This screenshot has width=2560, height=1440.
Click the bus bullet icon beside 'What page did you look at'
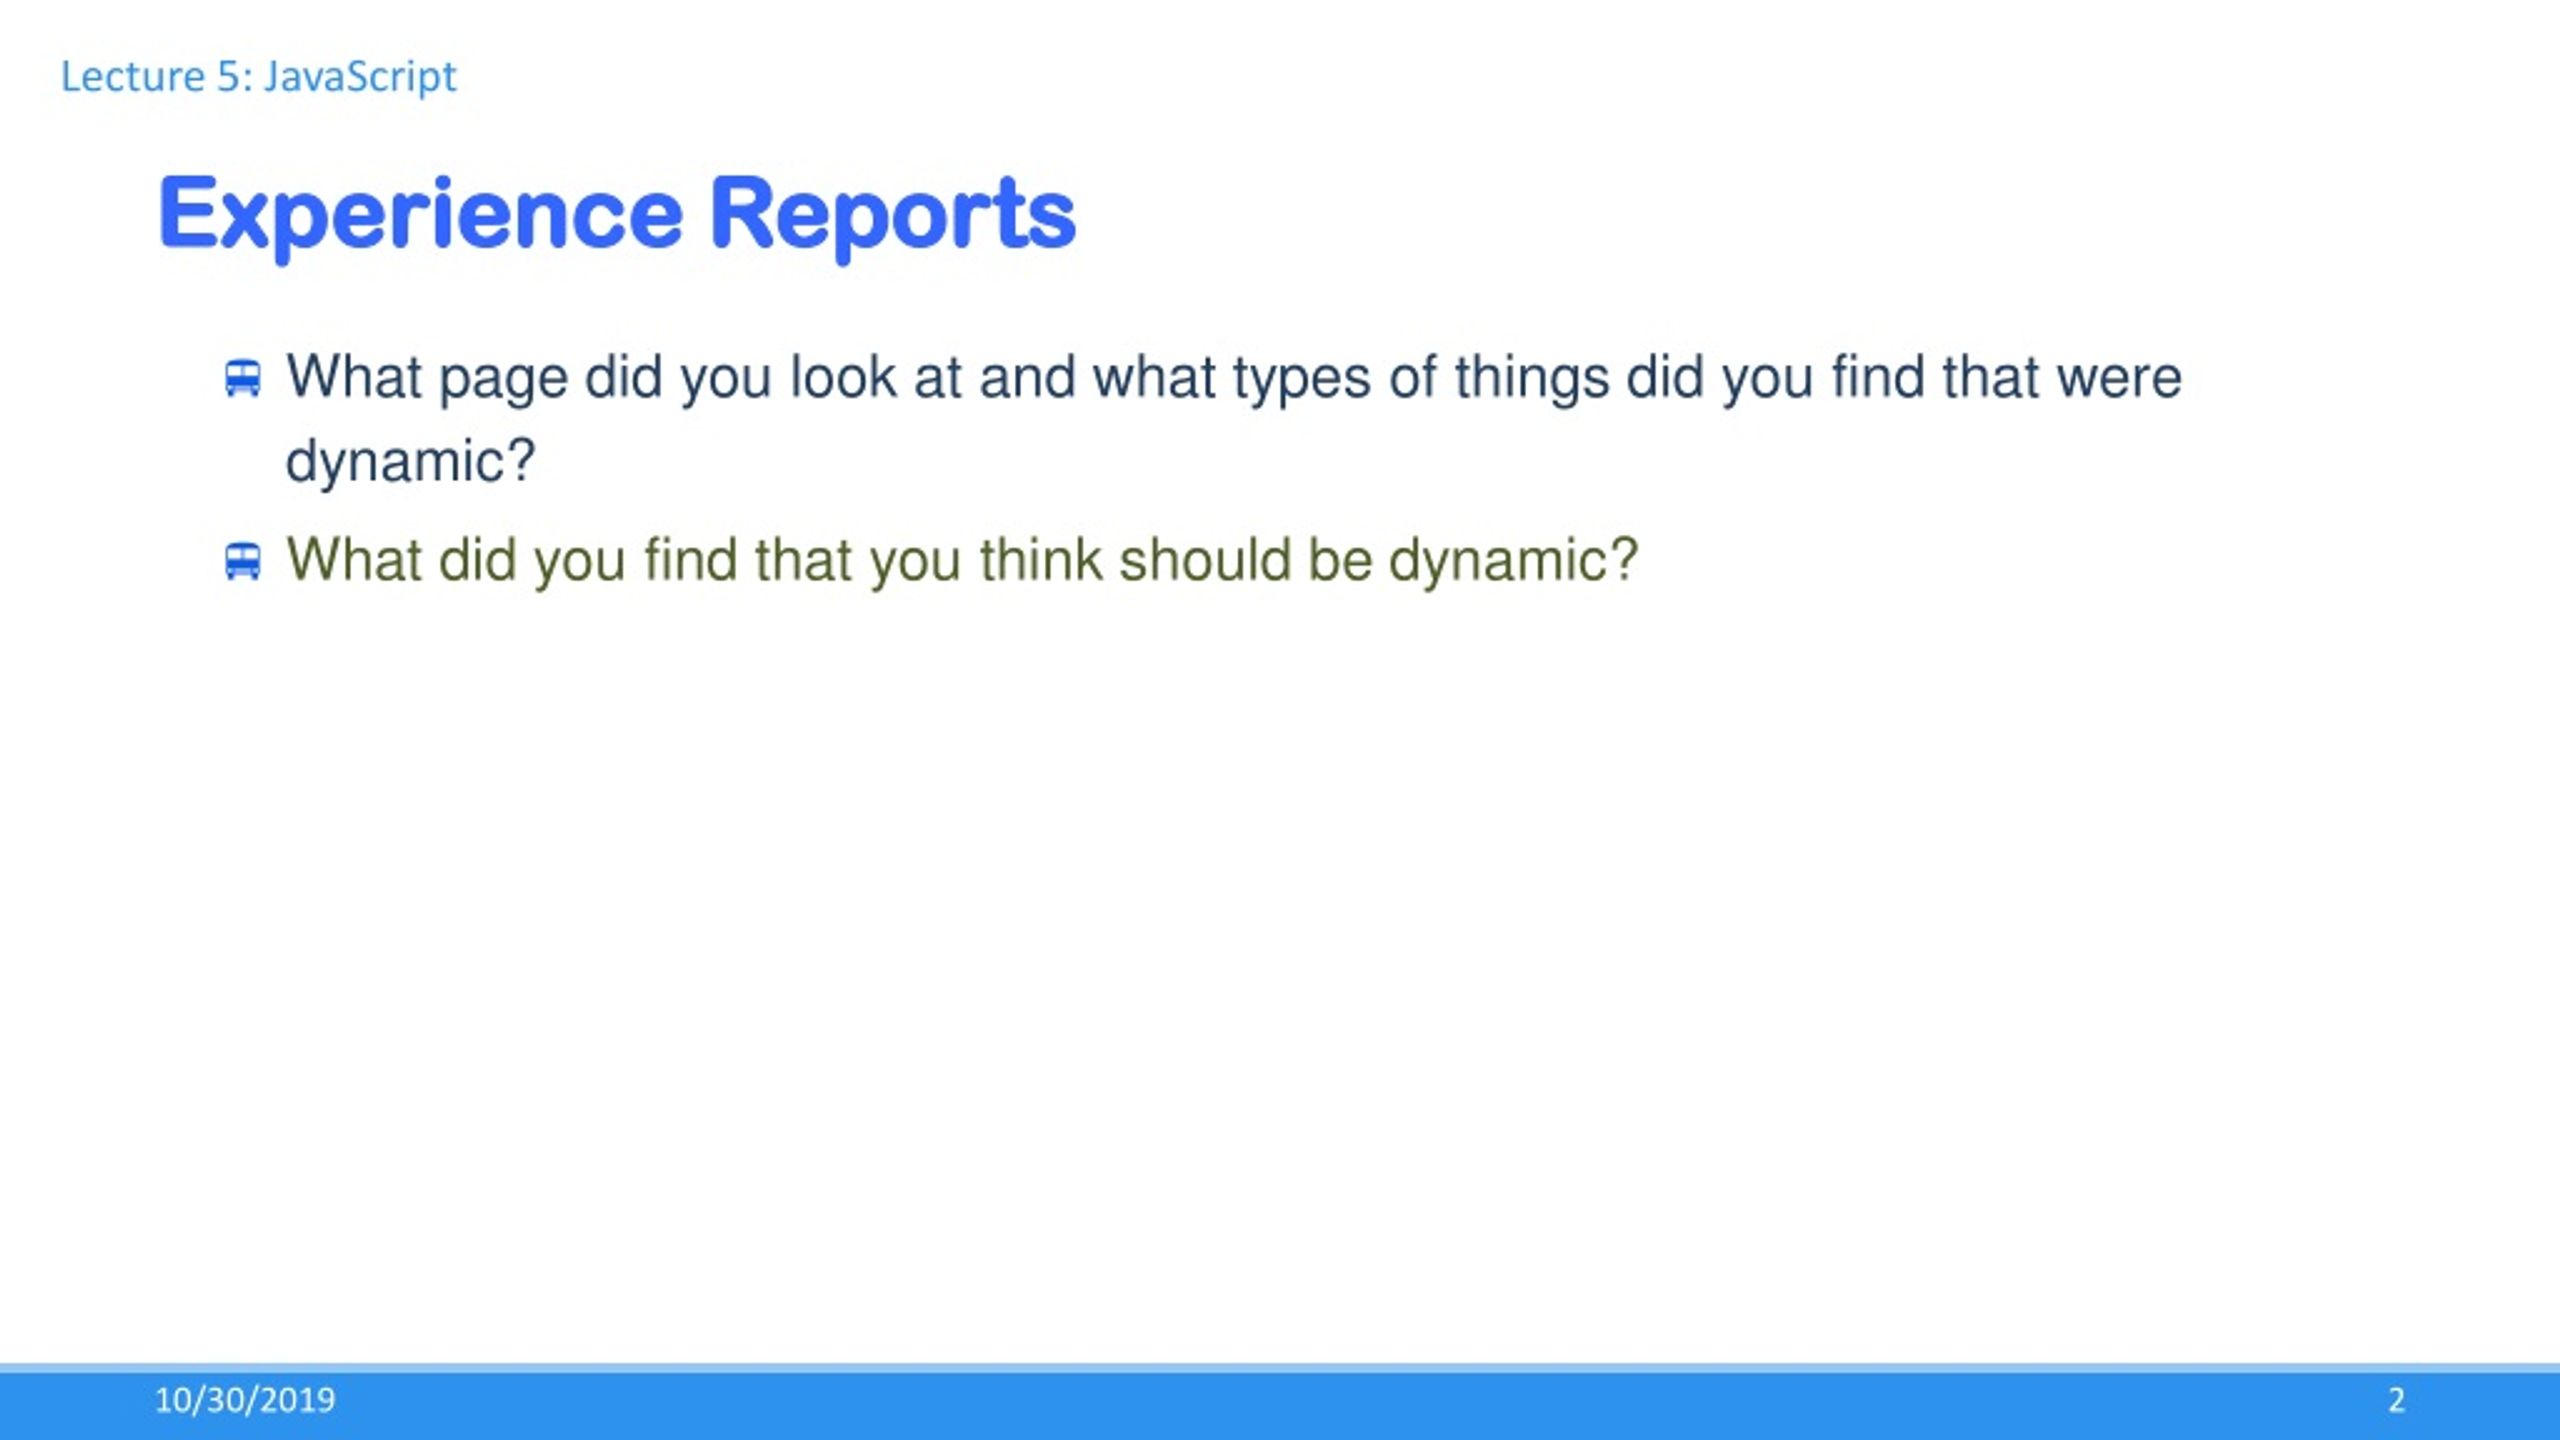click(243, 379)
